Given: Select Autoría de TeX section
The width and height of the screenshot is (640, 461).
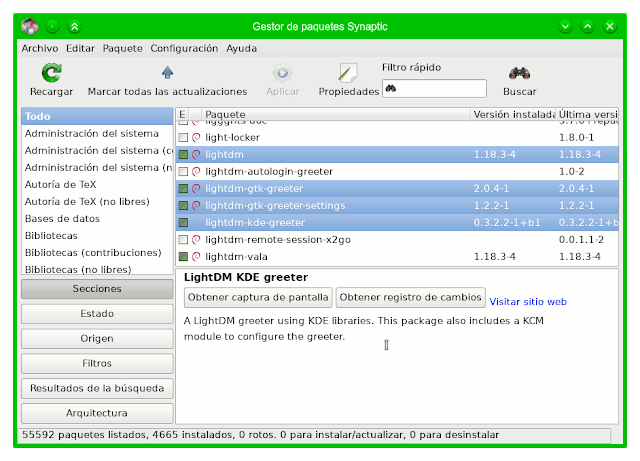Looking at the screenshot, I should click(97, 185).
